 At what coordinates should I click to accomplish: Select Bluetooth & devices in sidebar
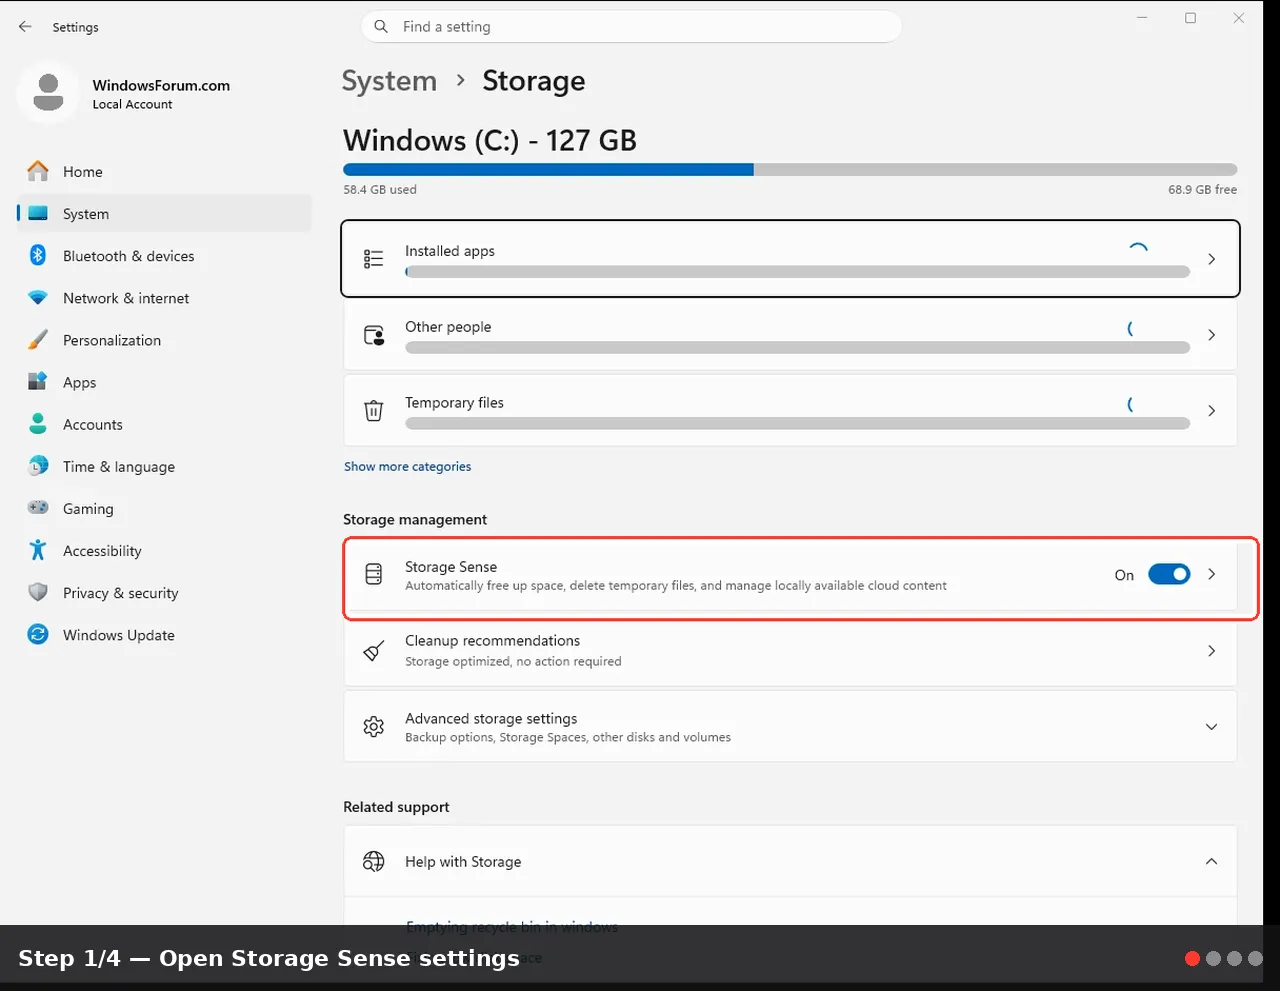pyautogui.click(x=164, y=256)
